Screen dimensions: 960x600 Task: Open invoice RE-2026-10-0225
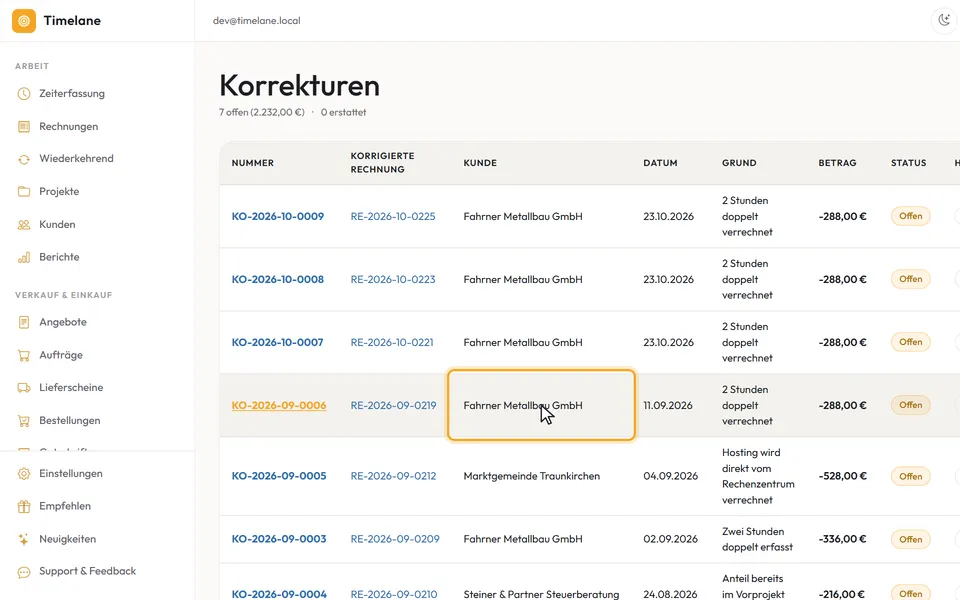pyautogui.click(x=393, y=216)
